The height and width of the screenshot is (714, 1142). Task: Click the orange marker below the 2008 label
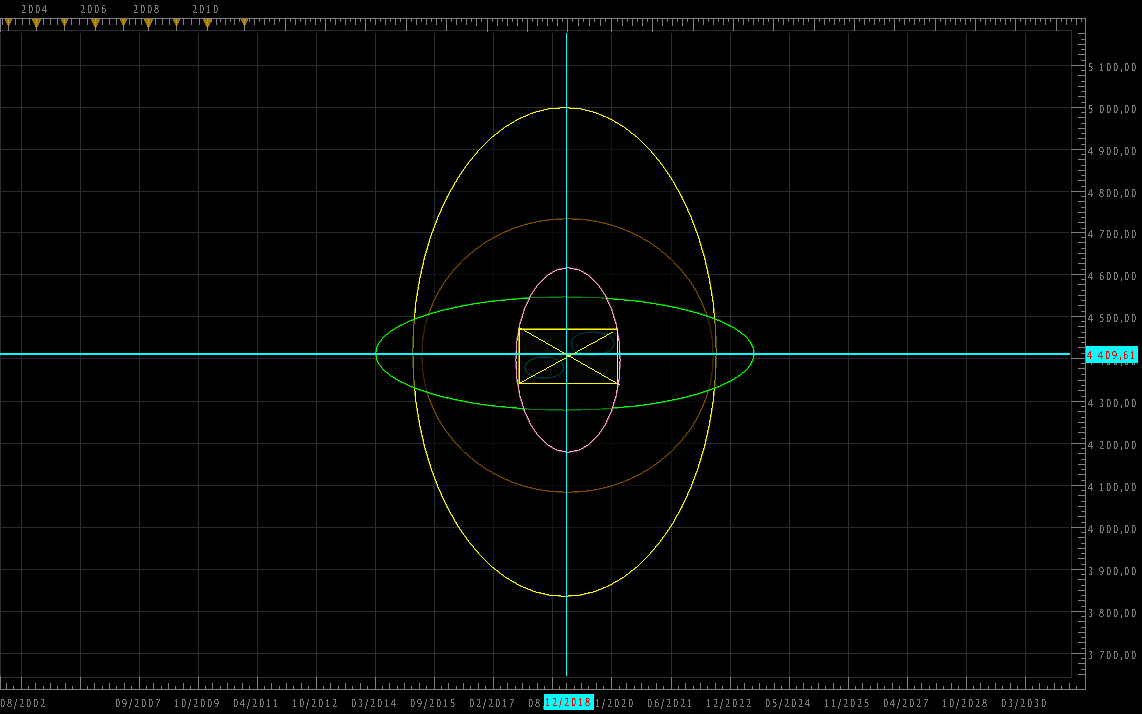pos(148,23)
